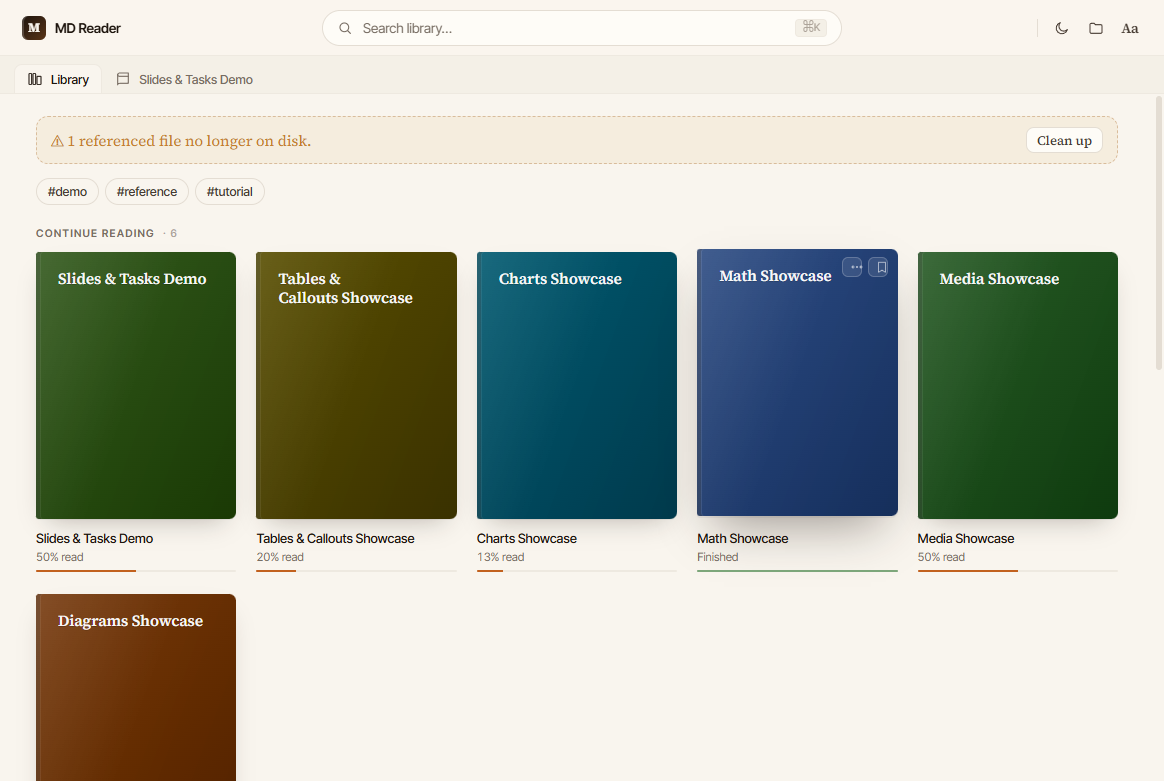Open more options on Math Showcase cover
This screenshot has width=1164, height=781.
(852, 267)
